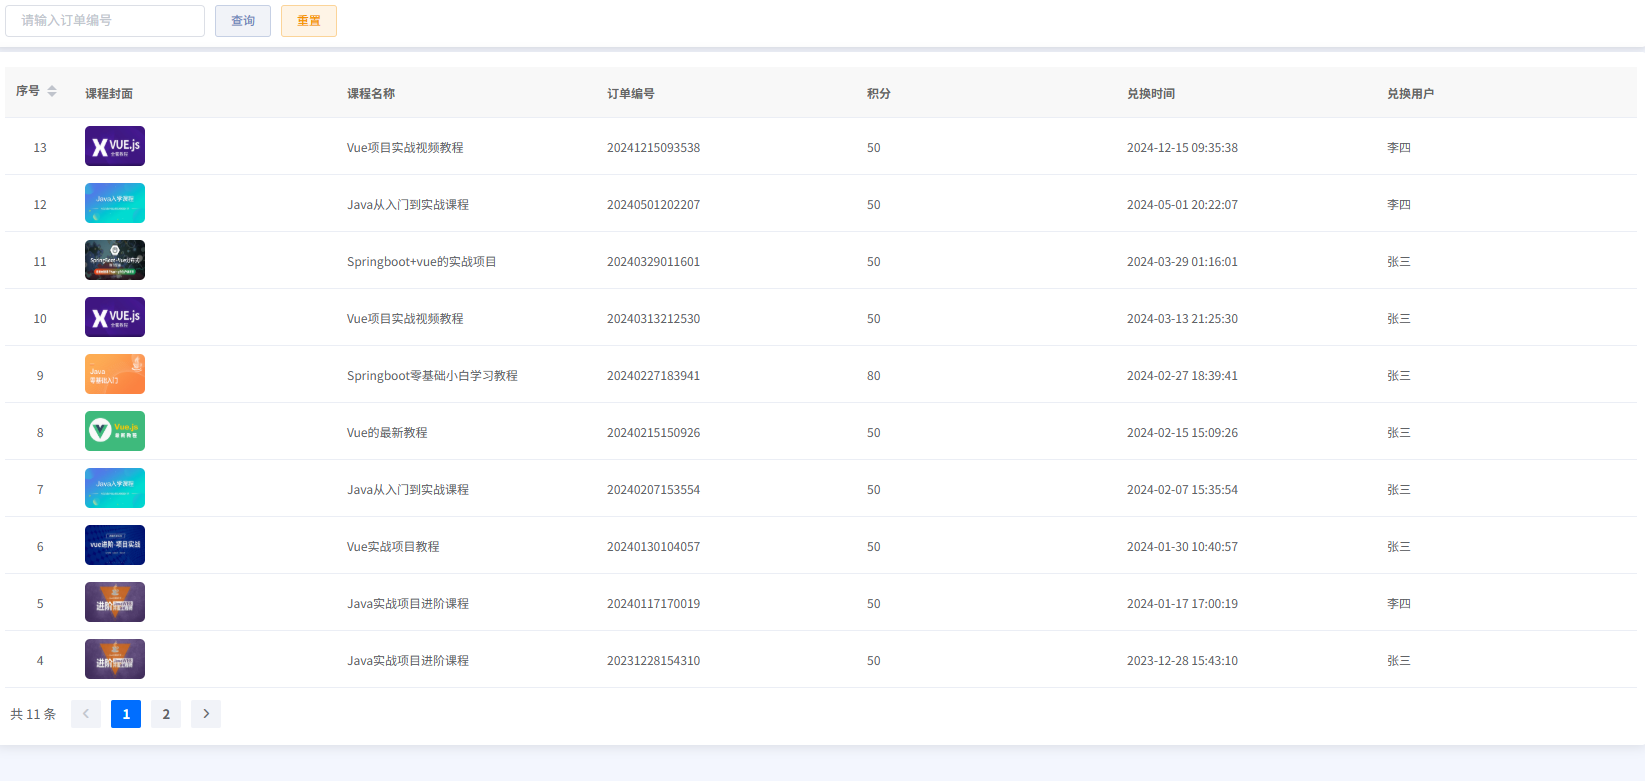Open the green Vue.js cover in row 8
Image resolution: width=1645 pixels, height=781 pixels.
click(115, 431)
